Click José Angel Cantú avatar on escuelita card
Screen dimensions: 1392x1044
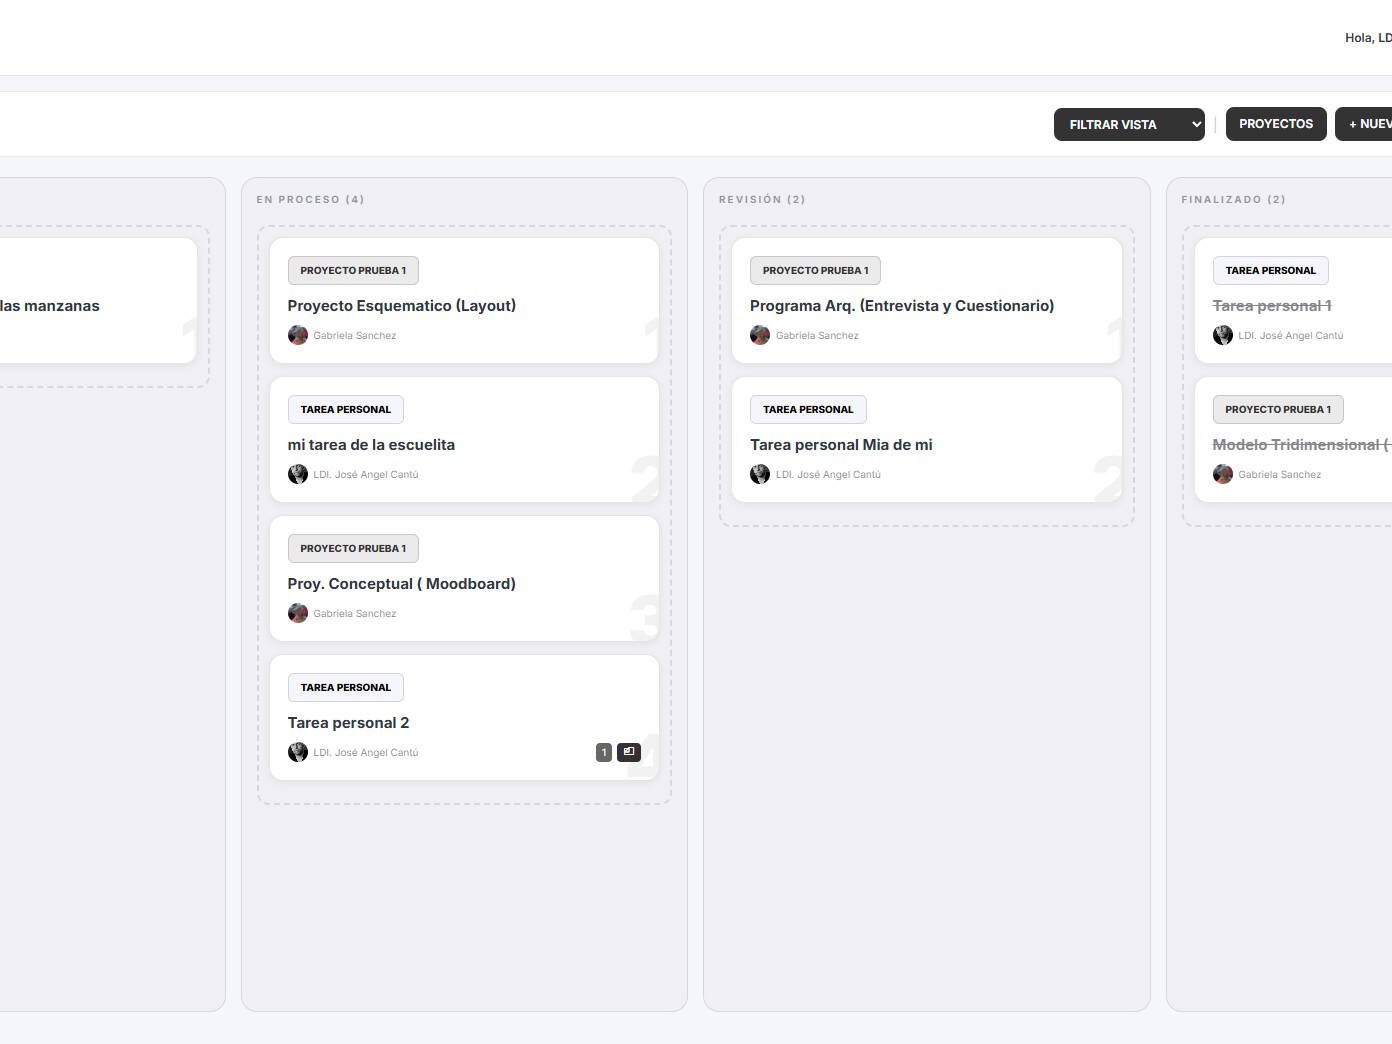298,474
